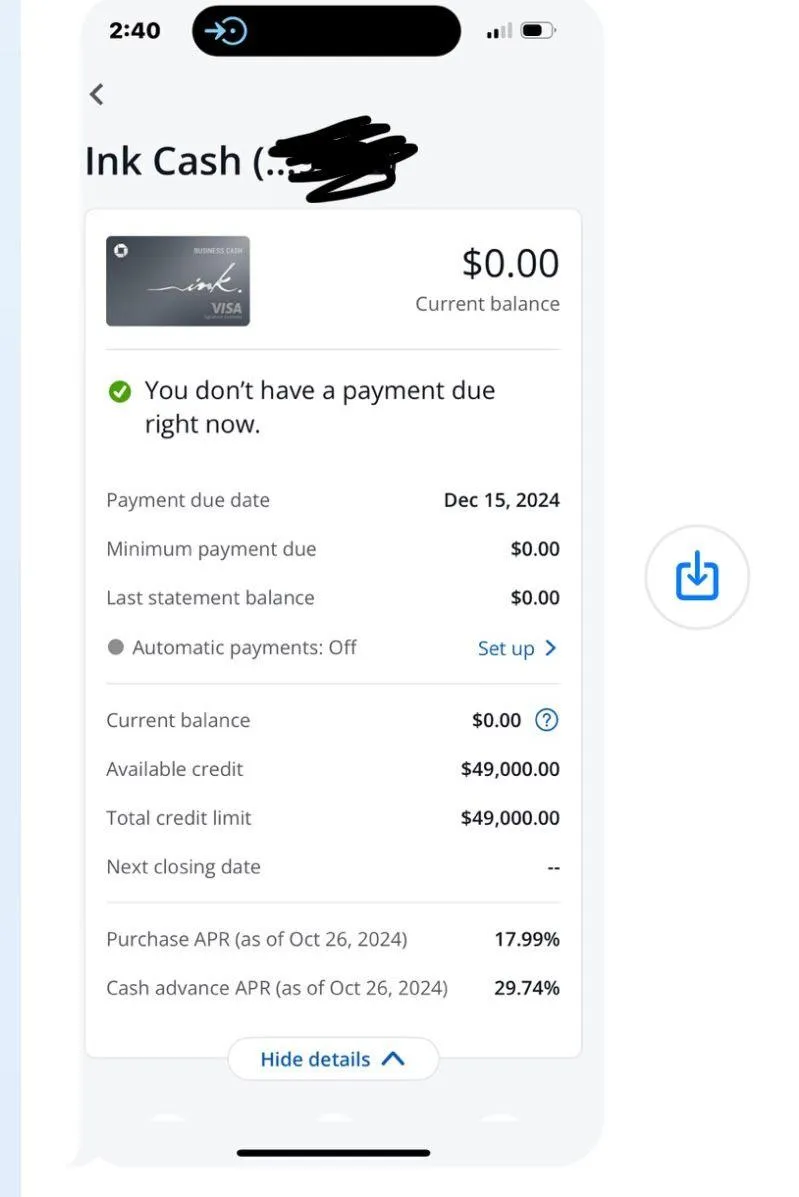Tap the gray automatic payments status dot

pyautogui.click(x=116, y=647)
